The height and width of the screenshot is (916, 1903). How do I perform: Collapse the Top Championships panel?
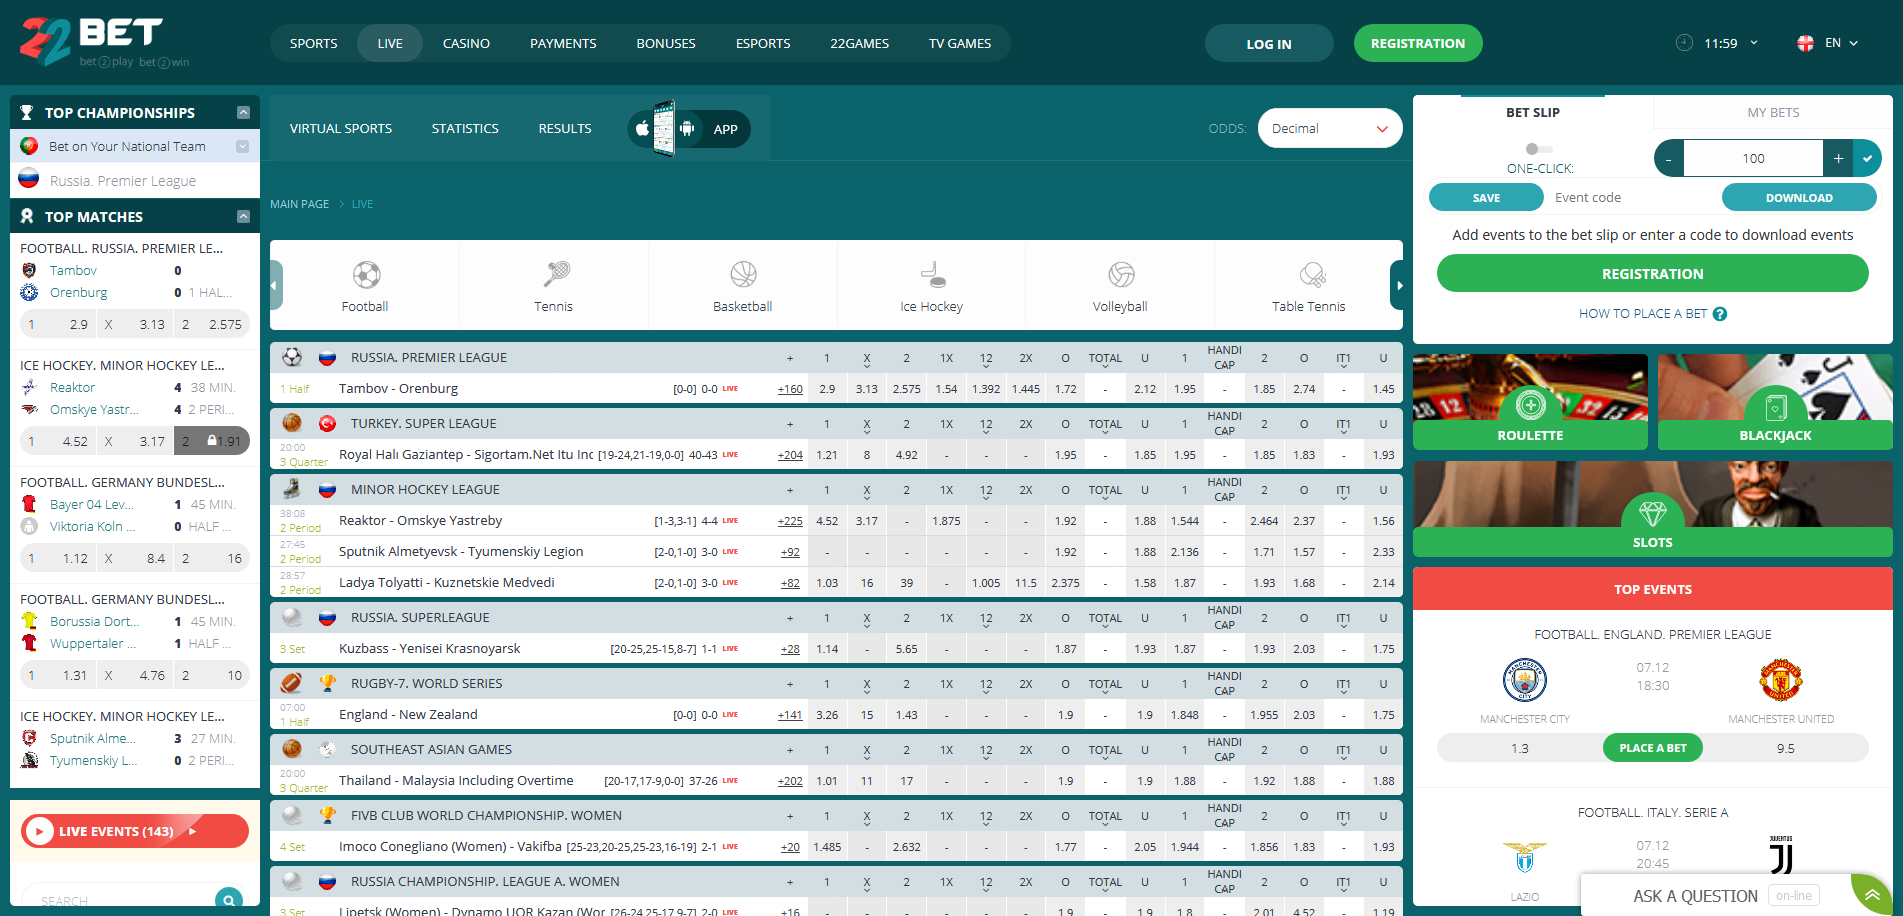pyautogui.click(x=243, y=113)
